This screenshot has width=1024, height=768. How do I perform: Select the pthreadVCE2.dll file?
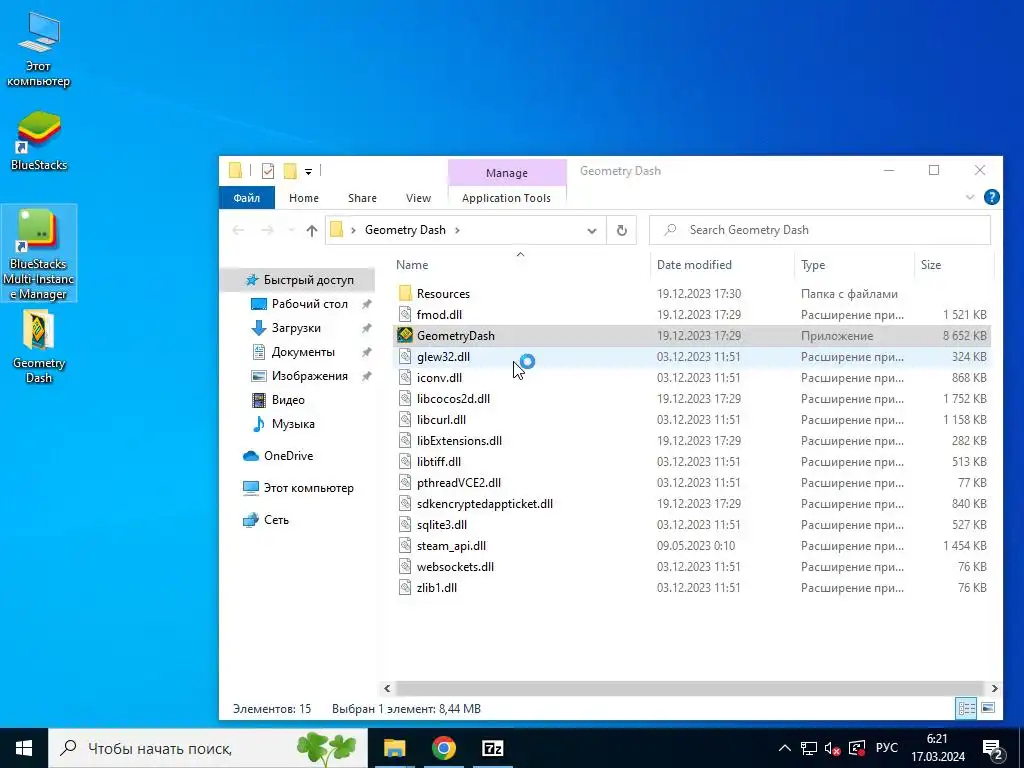tap(458, 483)
